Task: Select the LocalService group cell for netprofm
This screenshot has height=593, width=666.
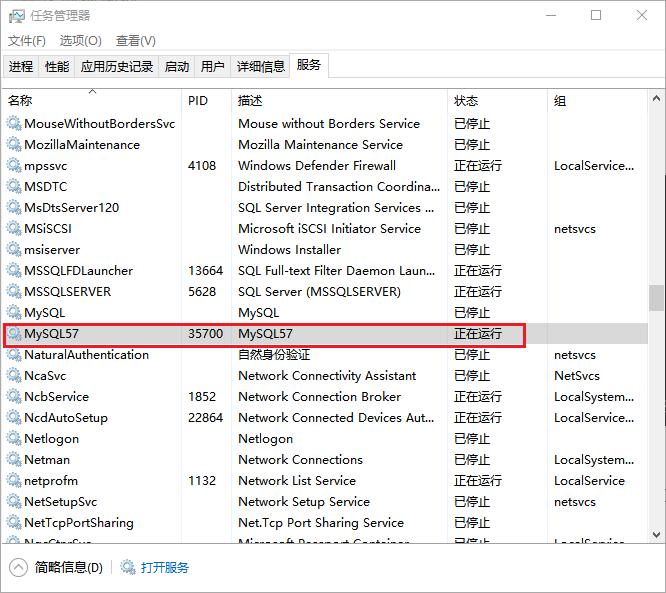Action: 590,481
